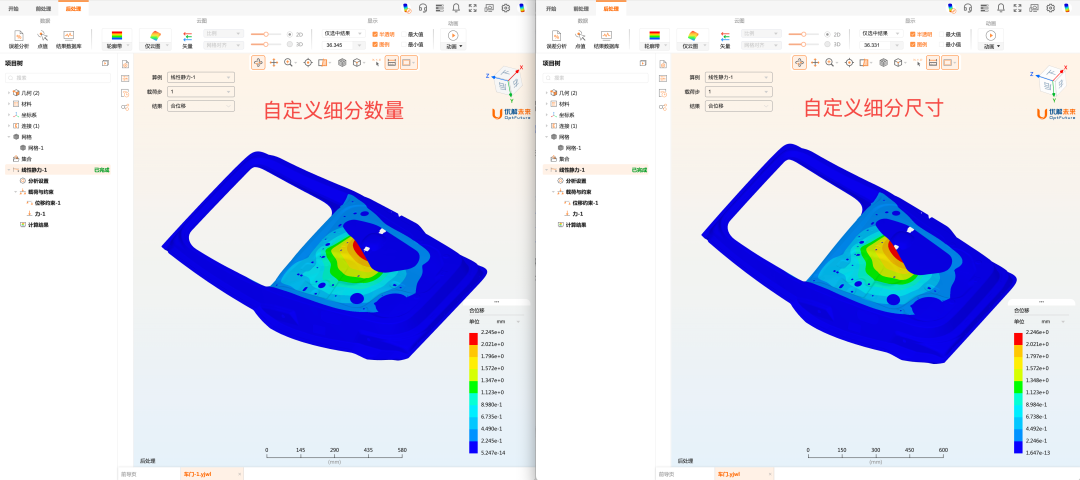The width and height of the screenshot is (1080, 480).
Task: Open 误差分析 tool in the left window
Action: [x=19, y=38]
